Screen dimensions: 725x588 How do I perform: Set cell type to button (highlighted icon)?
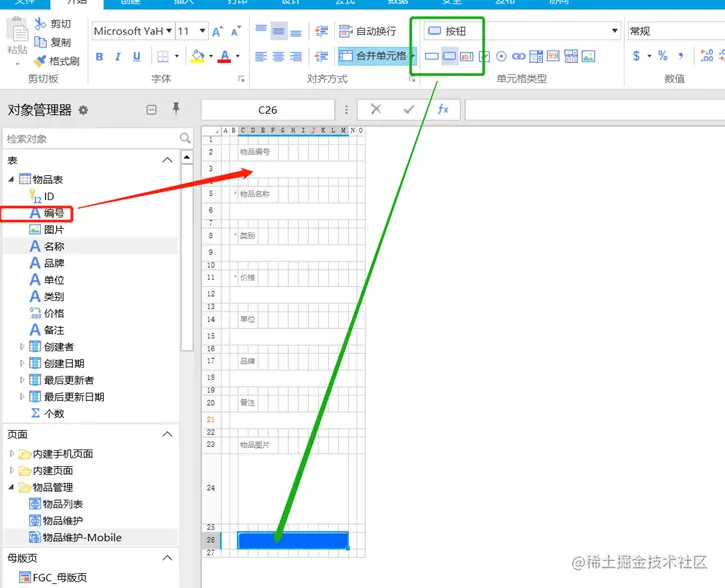pos(449,56)
